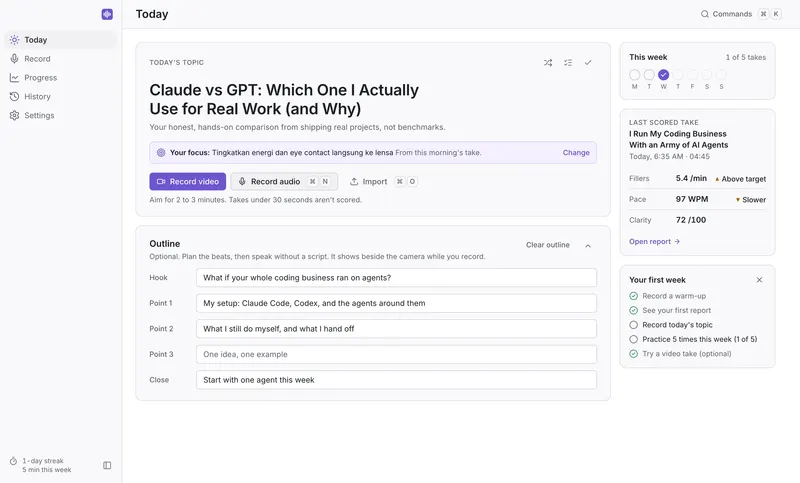Click the checked Wednesday circle
The width and height of the screenshot is (800, 483).
point(663,75)
